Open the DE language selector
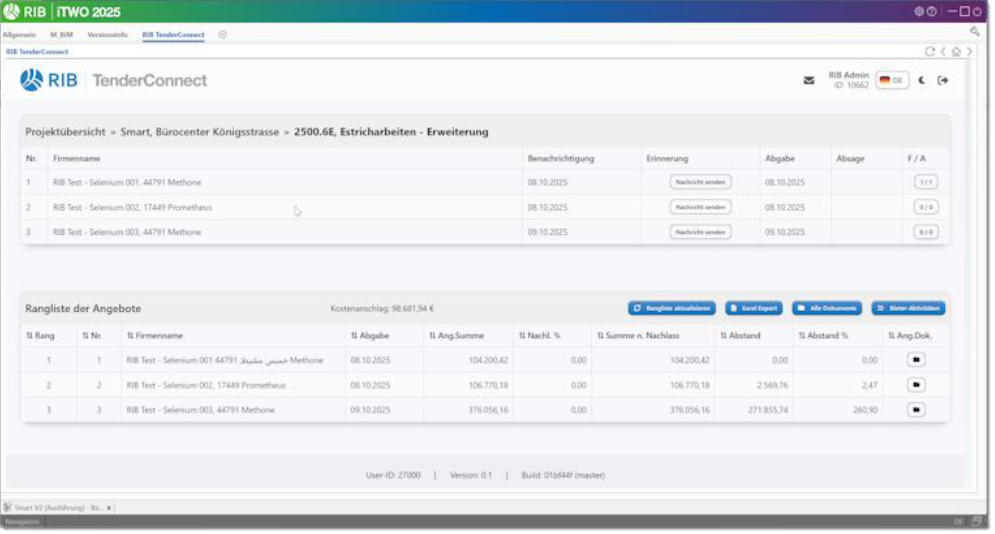This screenshot has width=995, height=534. (891, 81)
